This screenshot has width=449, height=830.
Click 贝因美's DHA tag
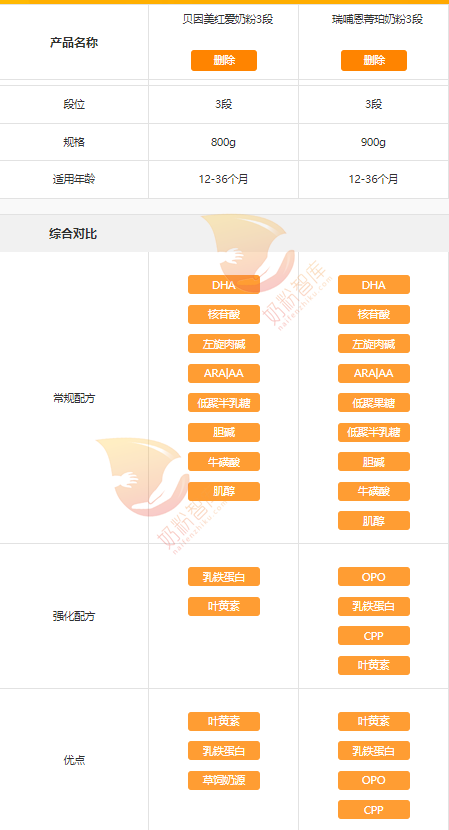click(x=224, y=285)
